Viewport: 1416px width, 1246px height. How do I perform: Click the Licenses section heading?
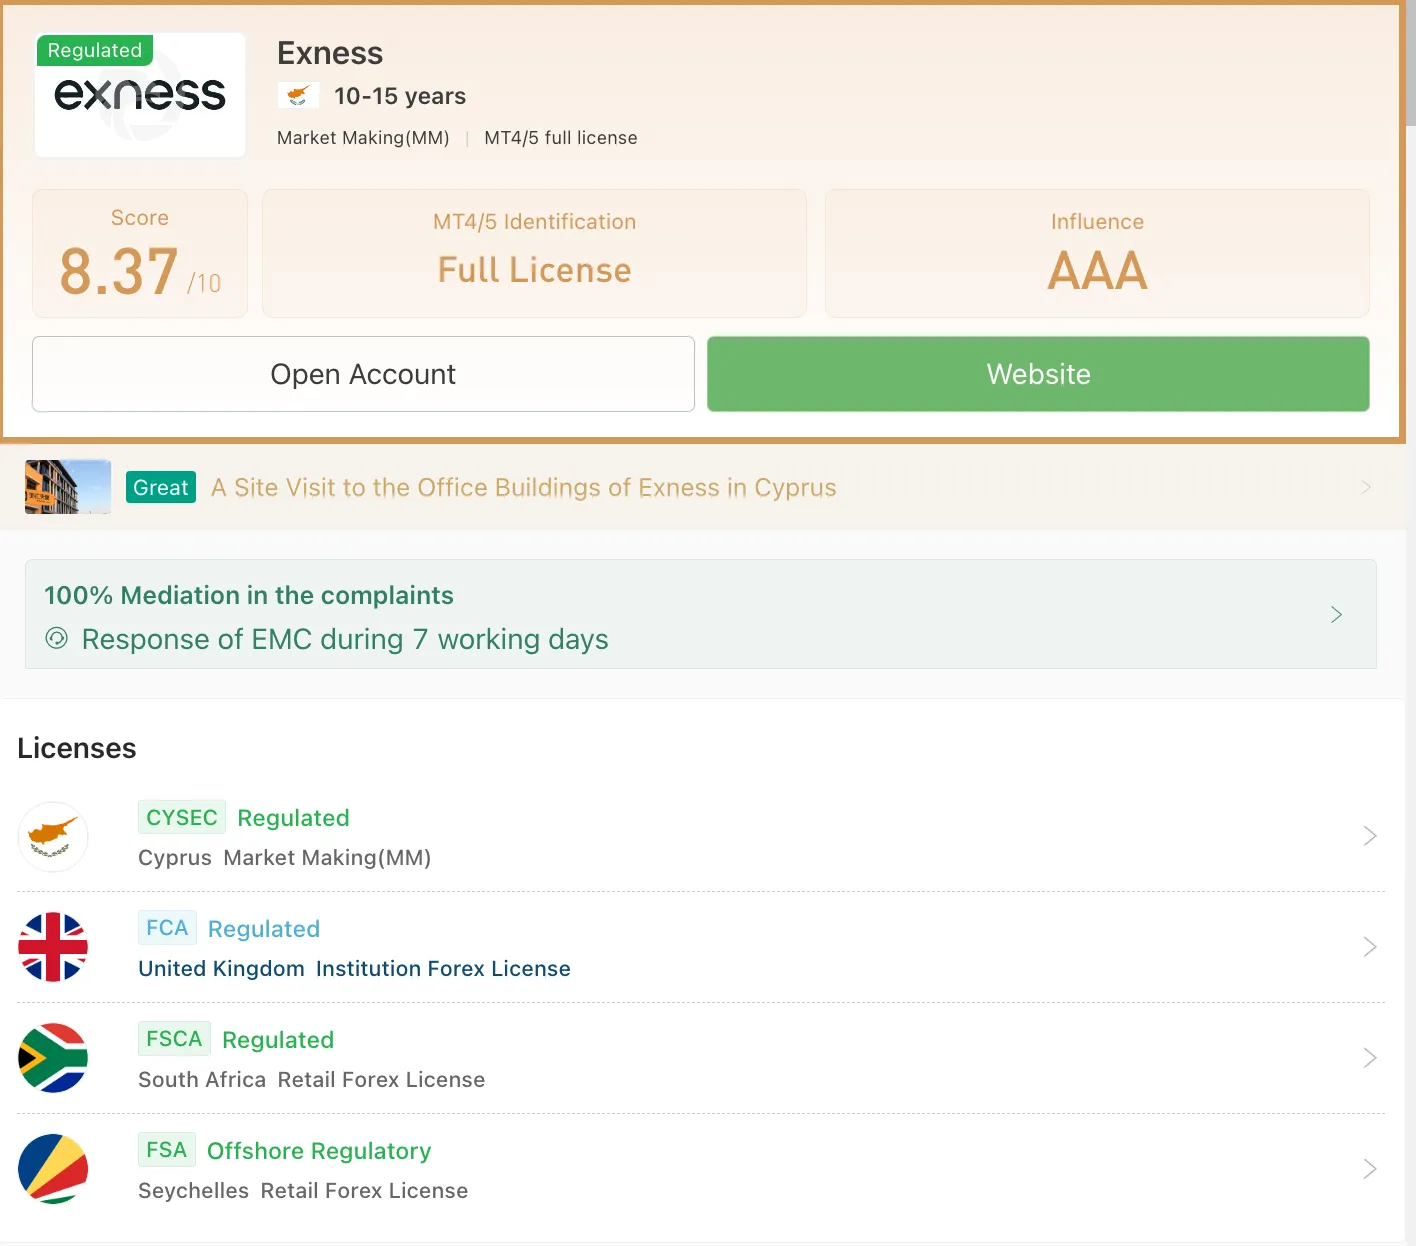click(77, 748)
